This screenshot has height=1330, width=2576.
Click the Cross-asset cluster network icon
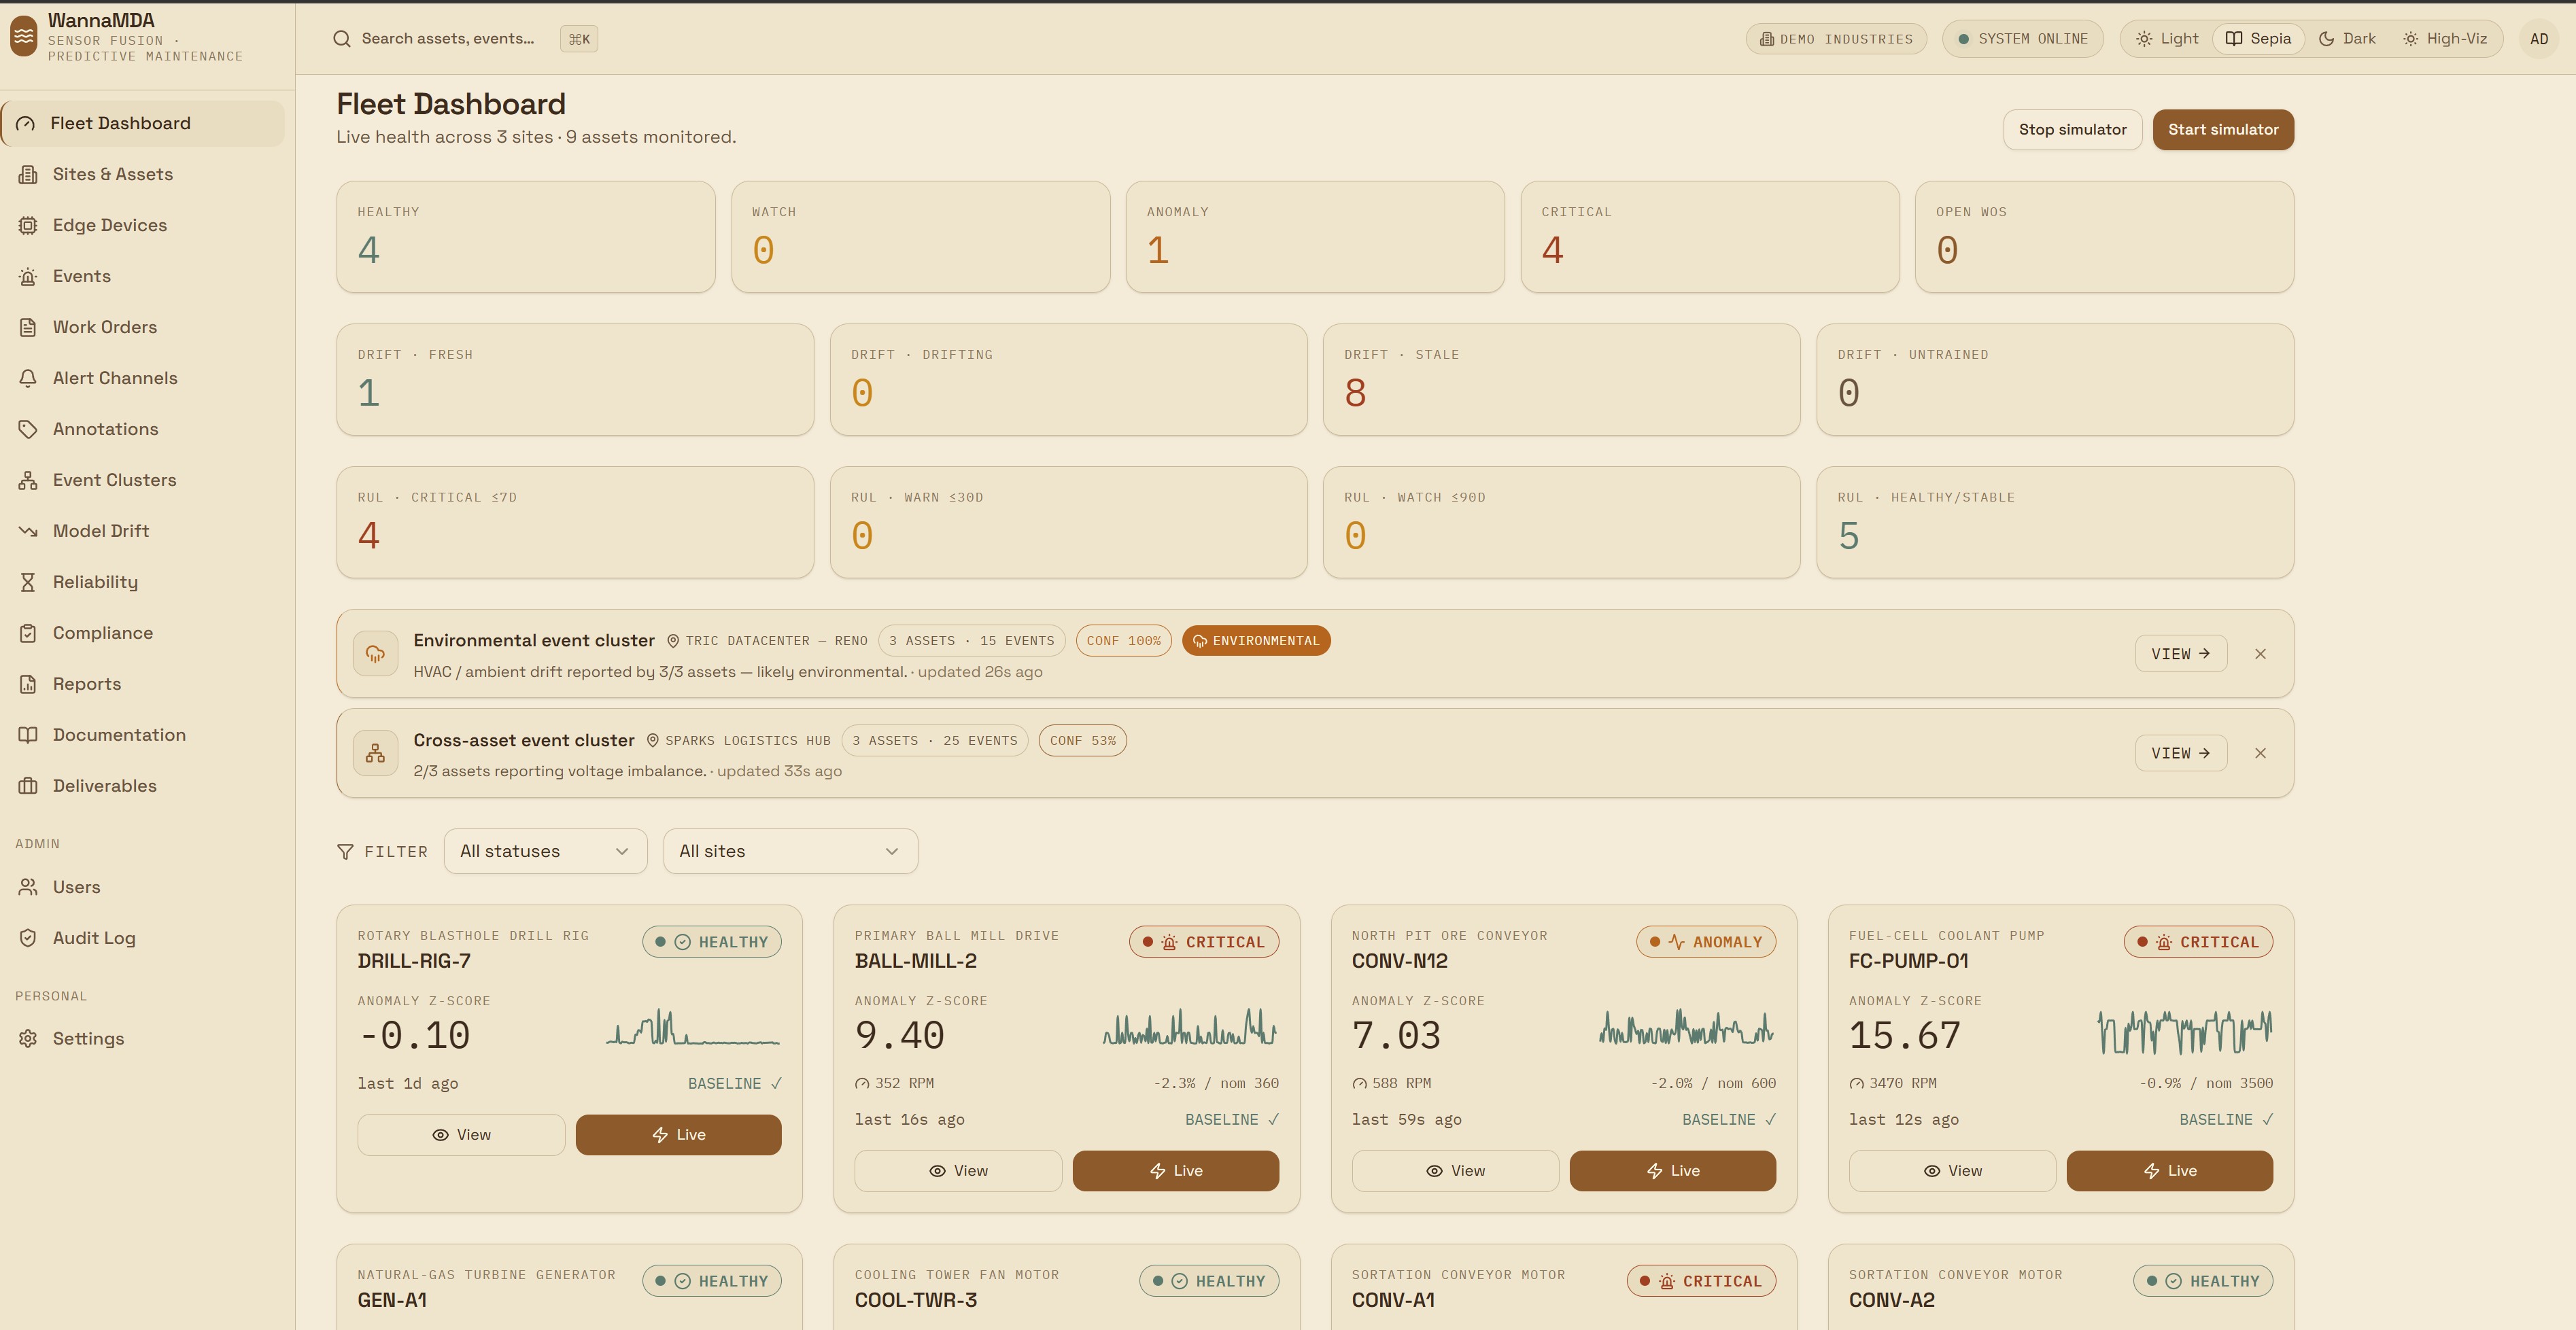point(375,753)
